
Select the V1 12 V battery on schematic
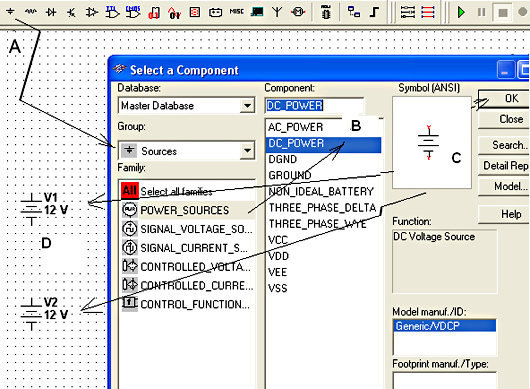[44, 209]
